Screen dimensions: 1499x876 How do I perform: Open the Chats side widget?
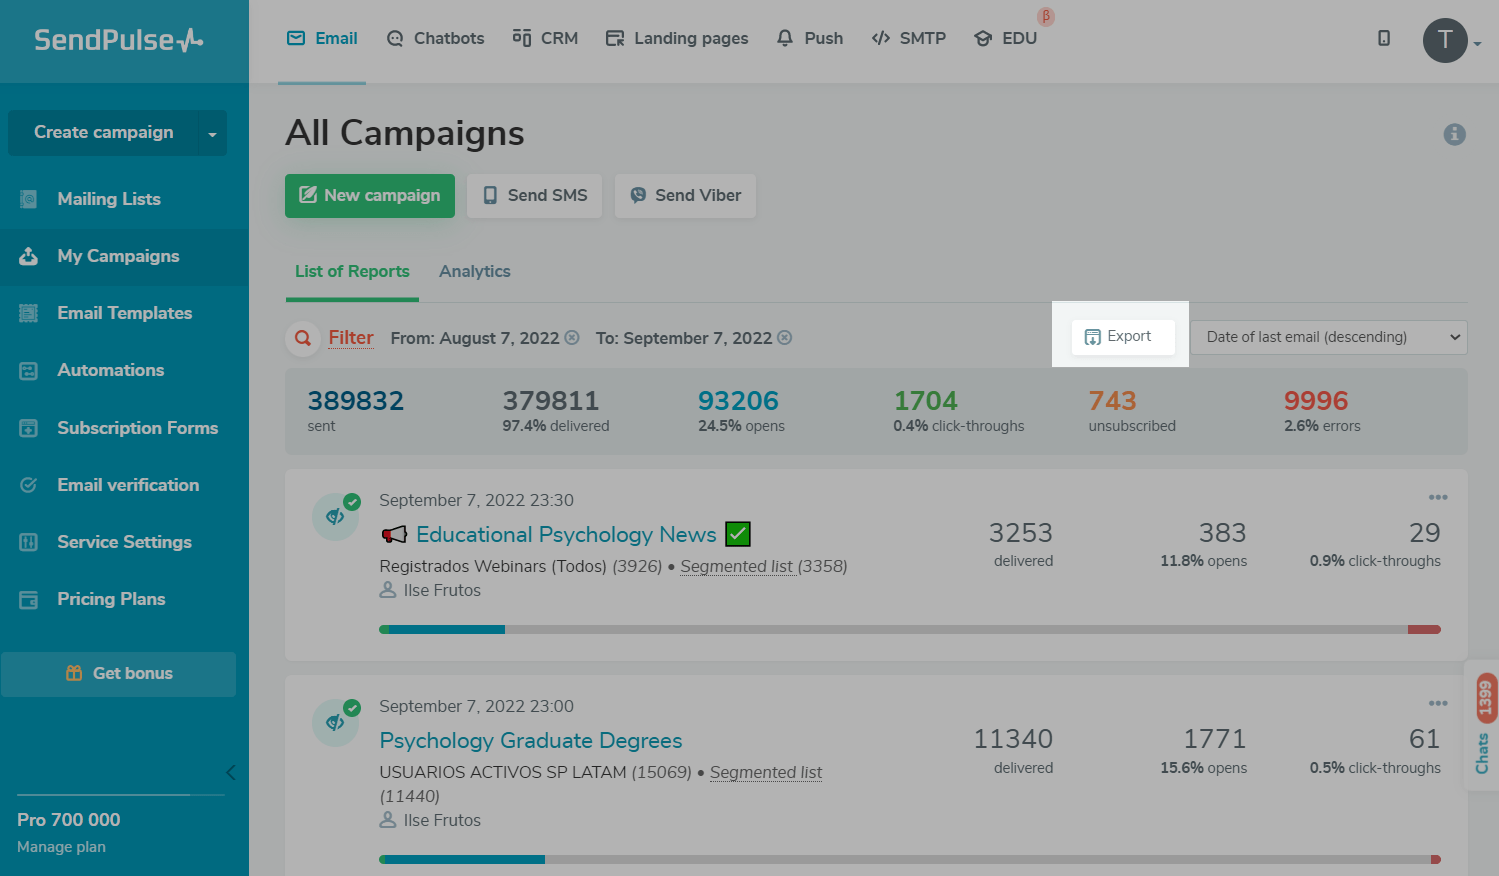[1482, 725]
